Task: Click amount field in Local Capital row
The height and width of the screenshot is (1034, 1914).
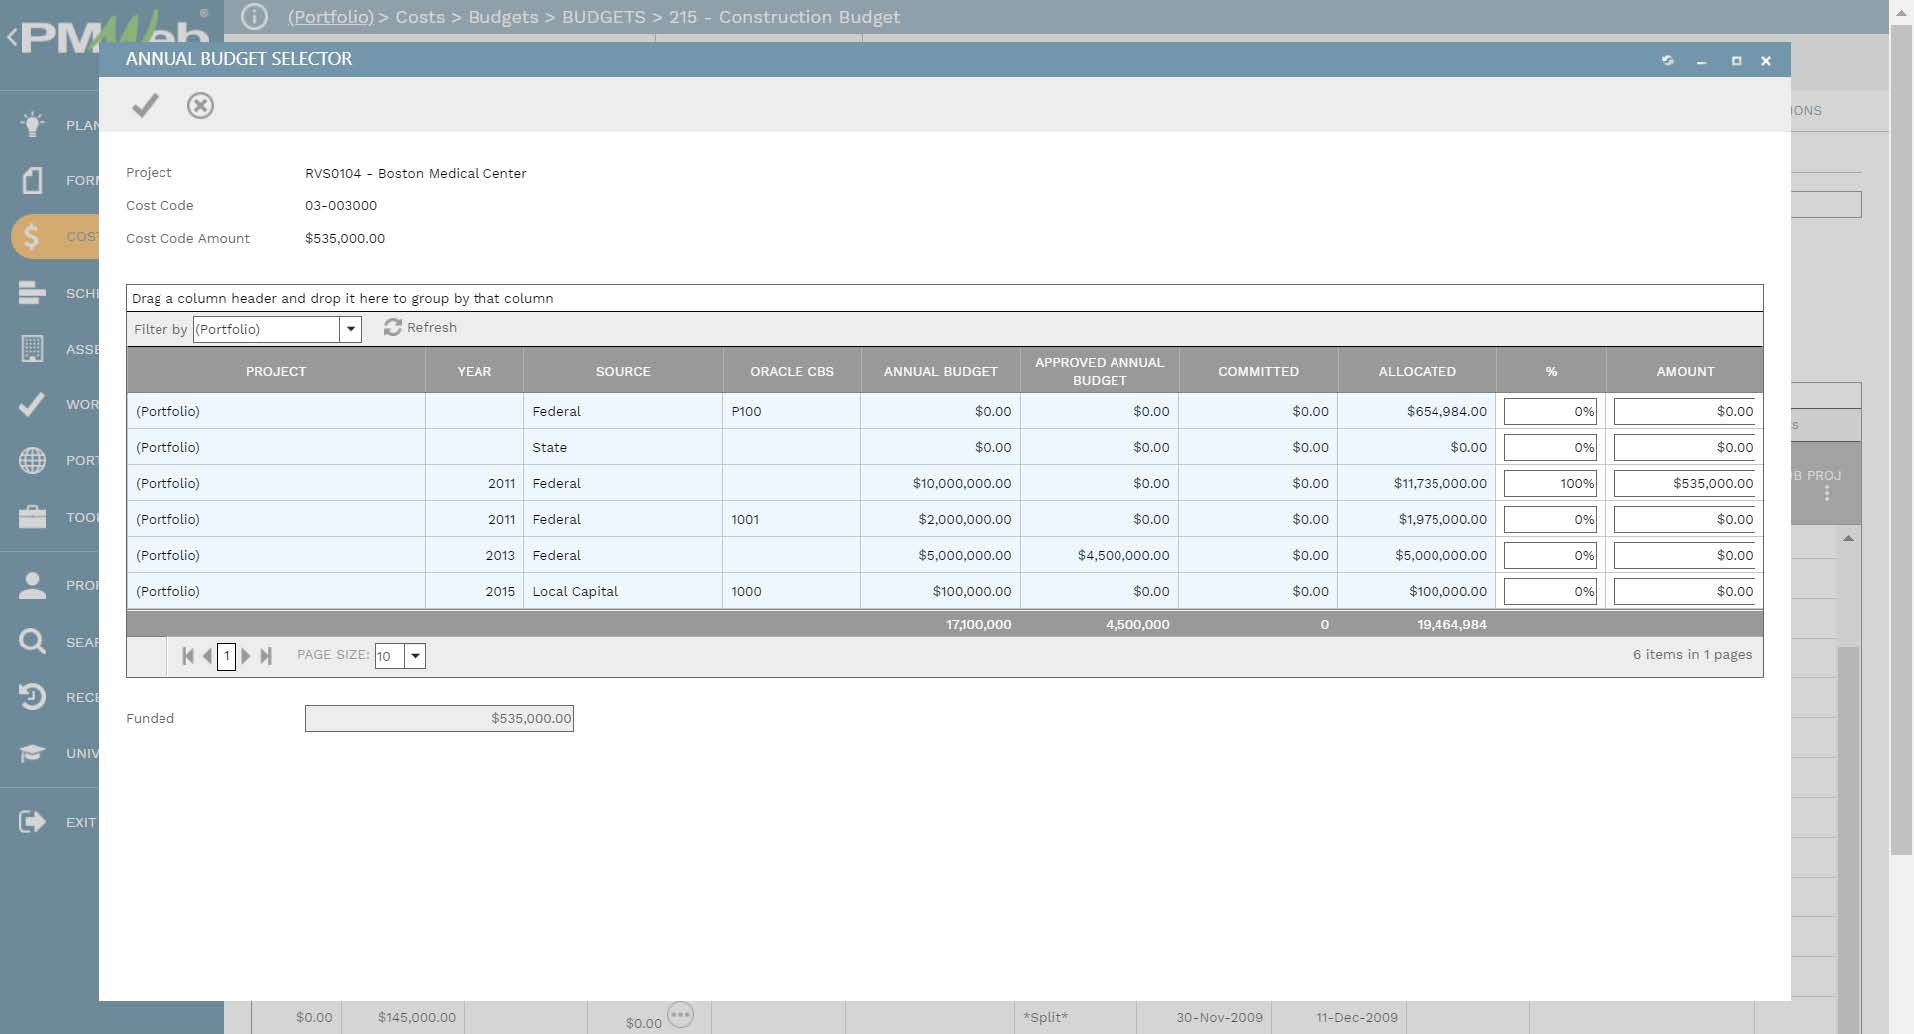Action: coord(1684,591)
